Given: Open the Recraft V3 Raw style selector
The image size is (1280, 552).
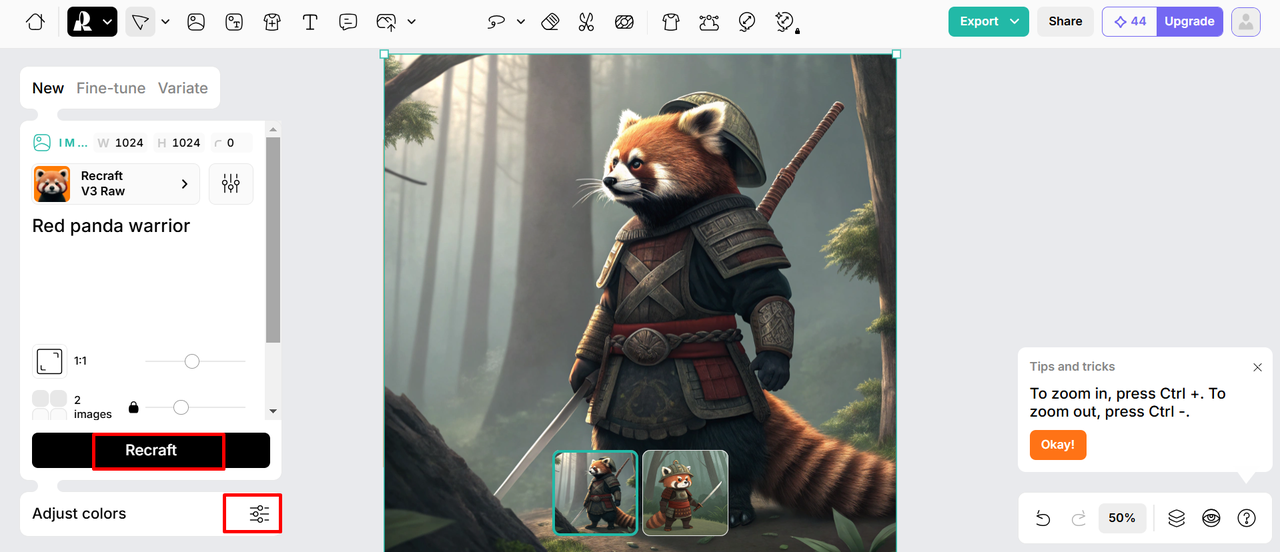Looking at the screenshot, I should (116, 184).
